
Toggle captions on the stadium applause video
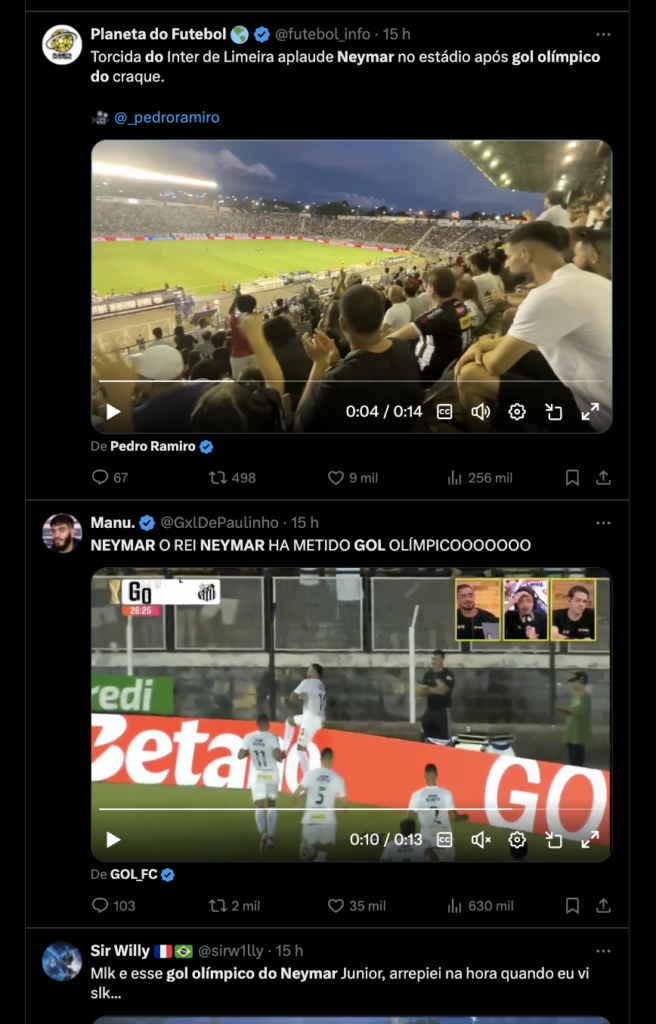[445, 411]
